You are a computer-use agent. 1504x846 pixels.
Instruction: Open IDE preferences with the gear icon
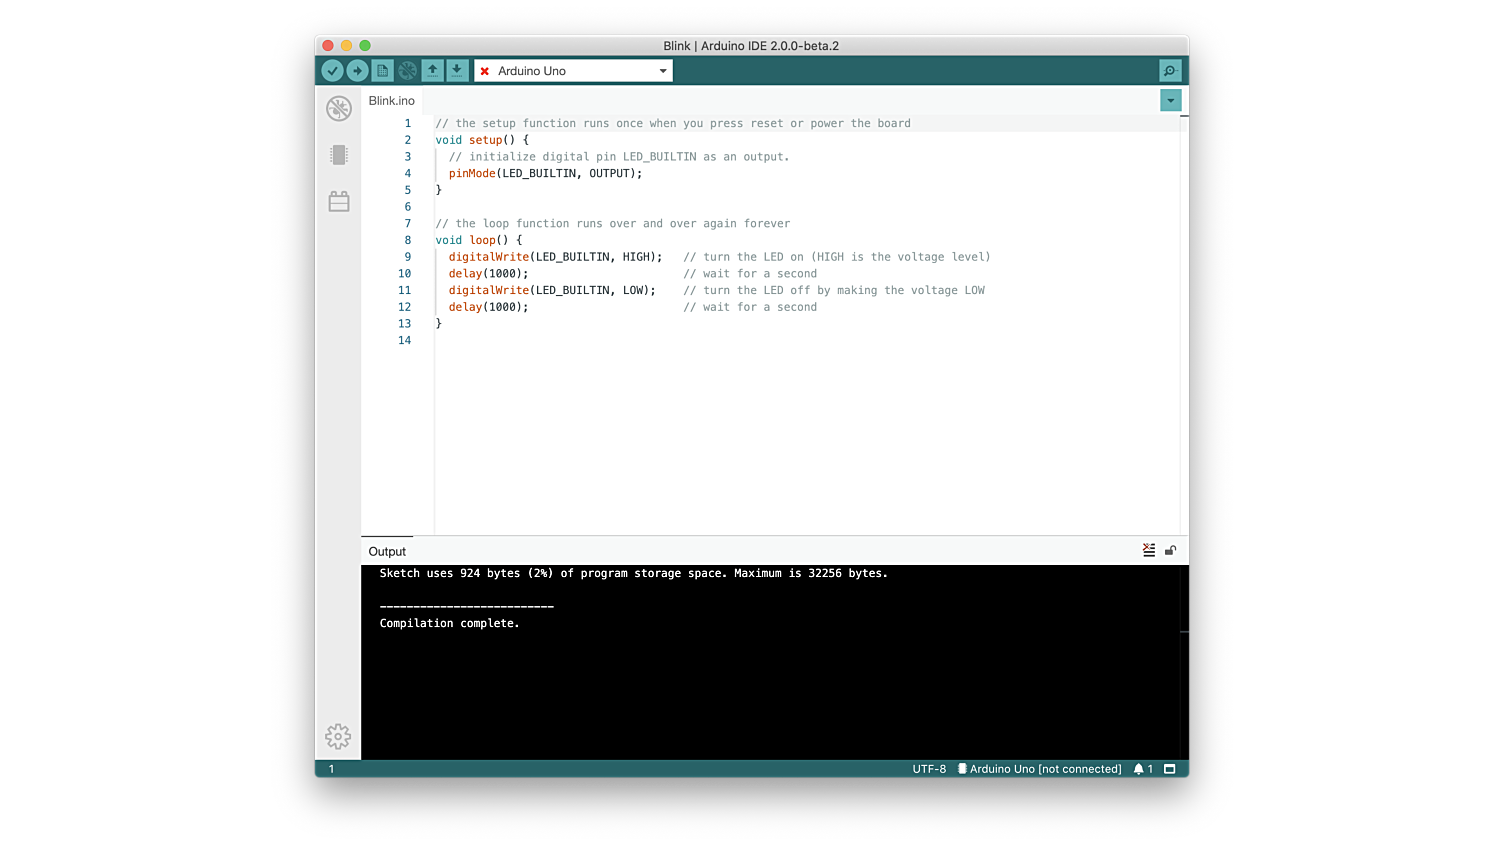click(x=338, y=736)
